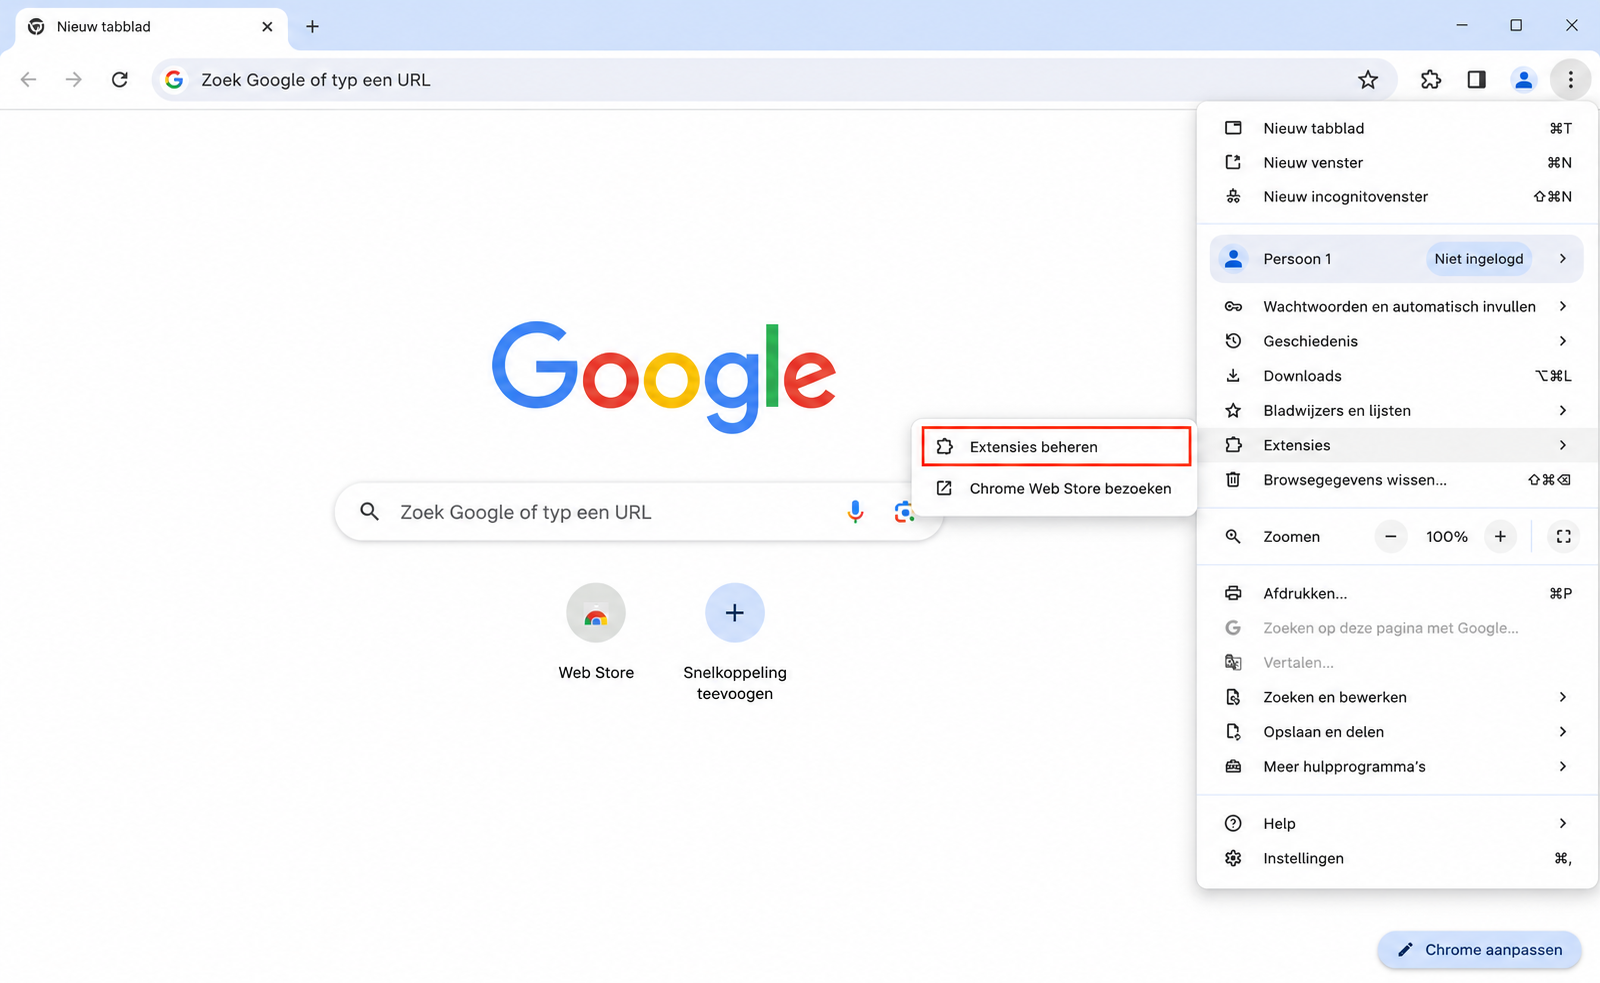Open the profile avatar icon in toolbar
Viewport: 1600px width, 983px height.
(x=1523, y=80)
